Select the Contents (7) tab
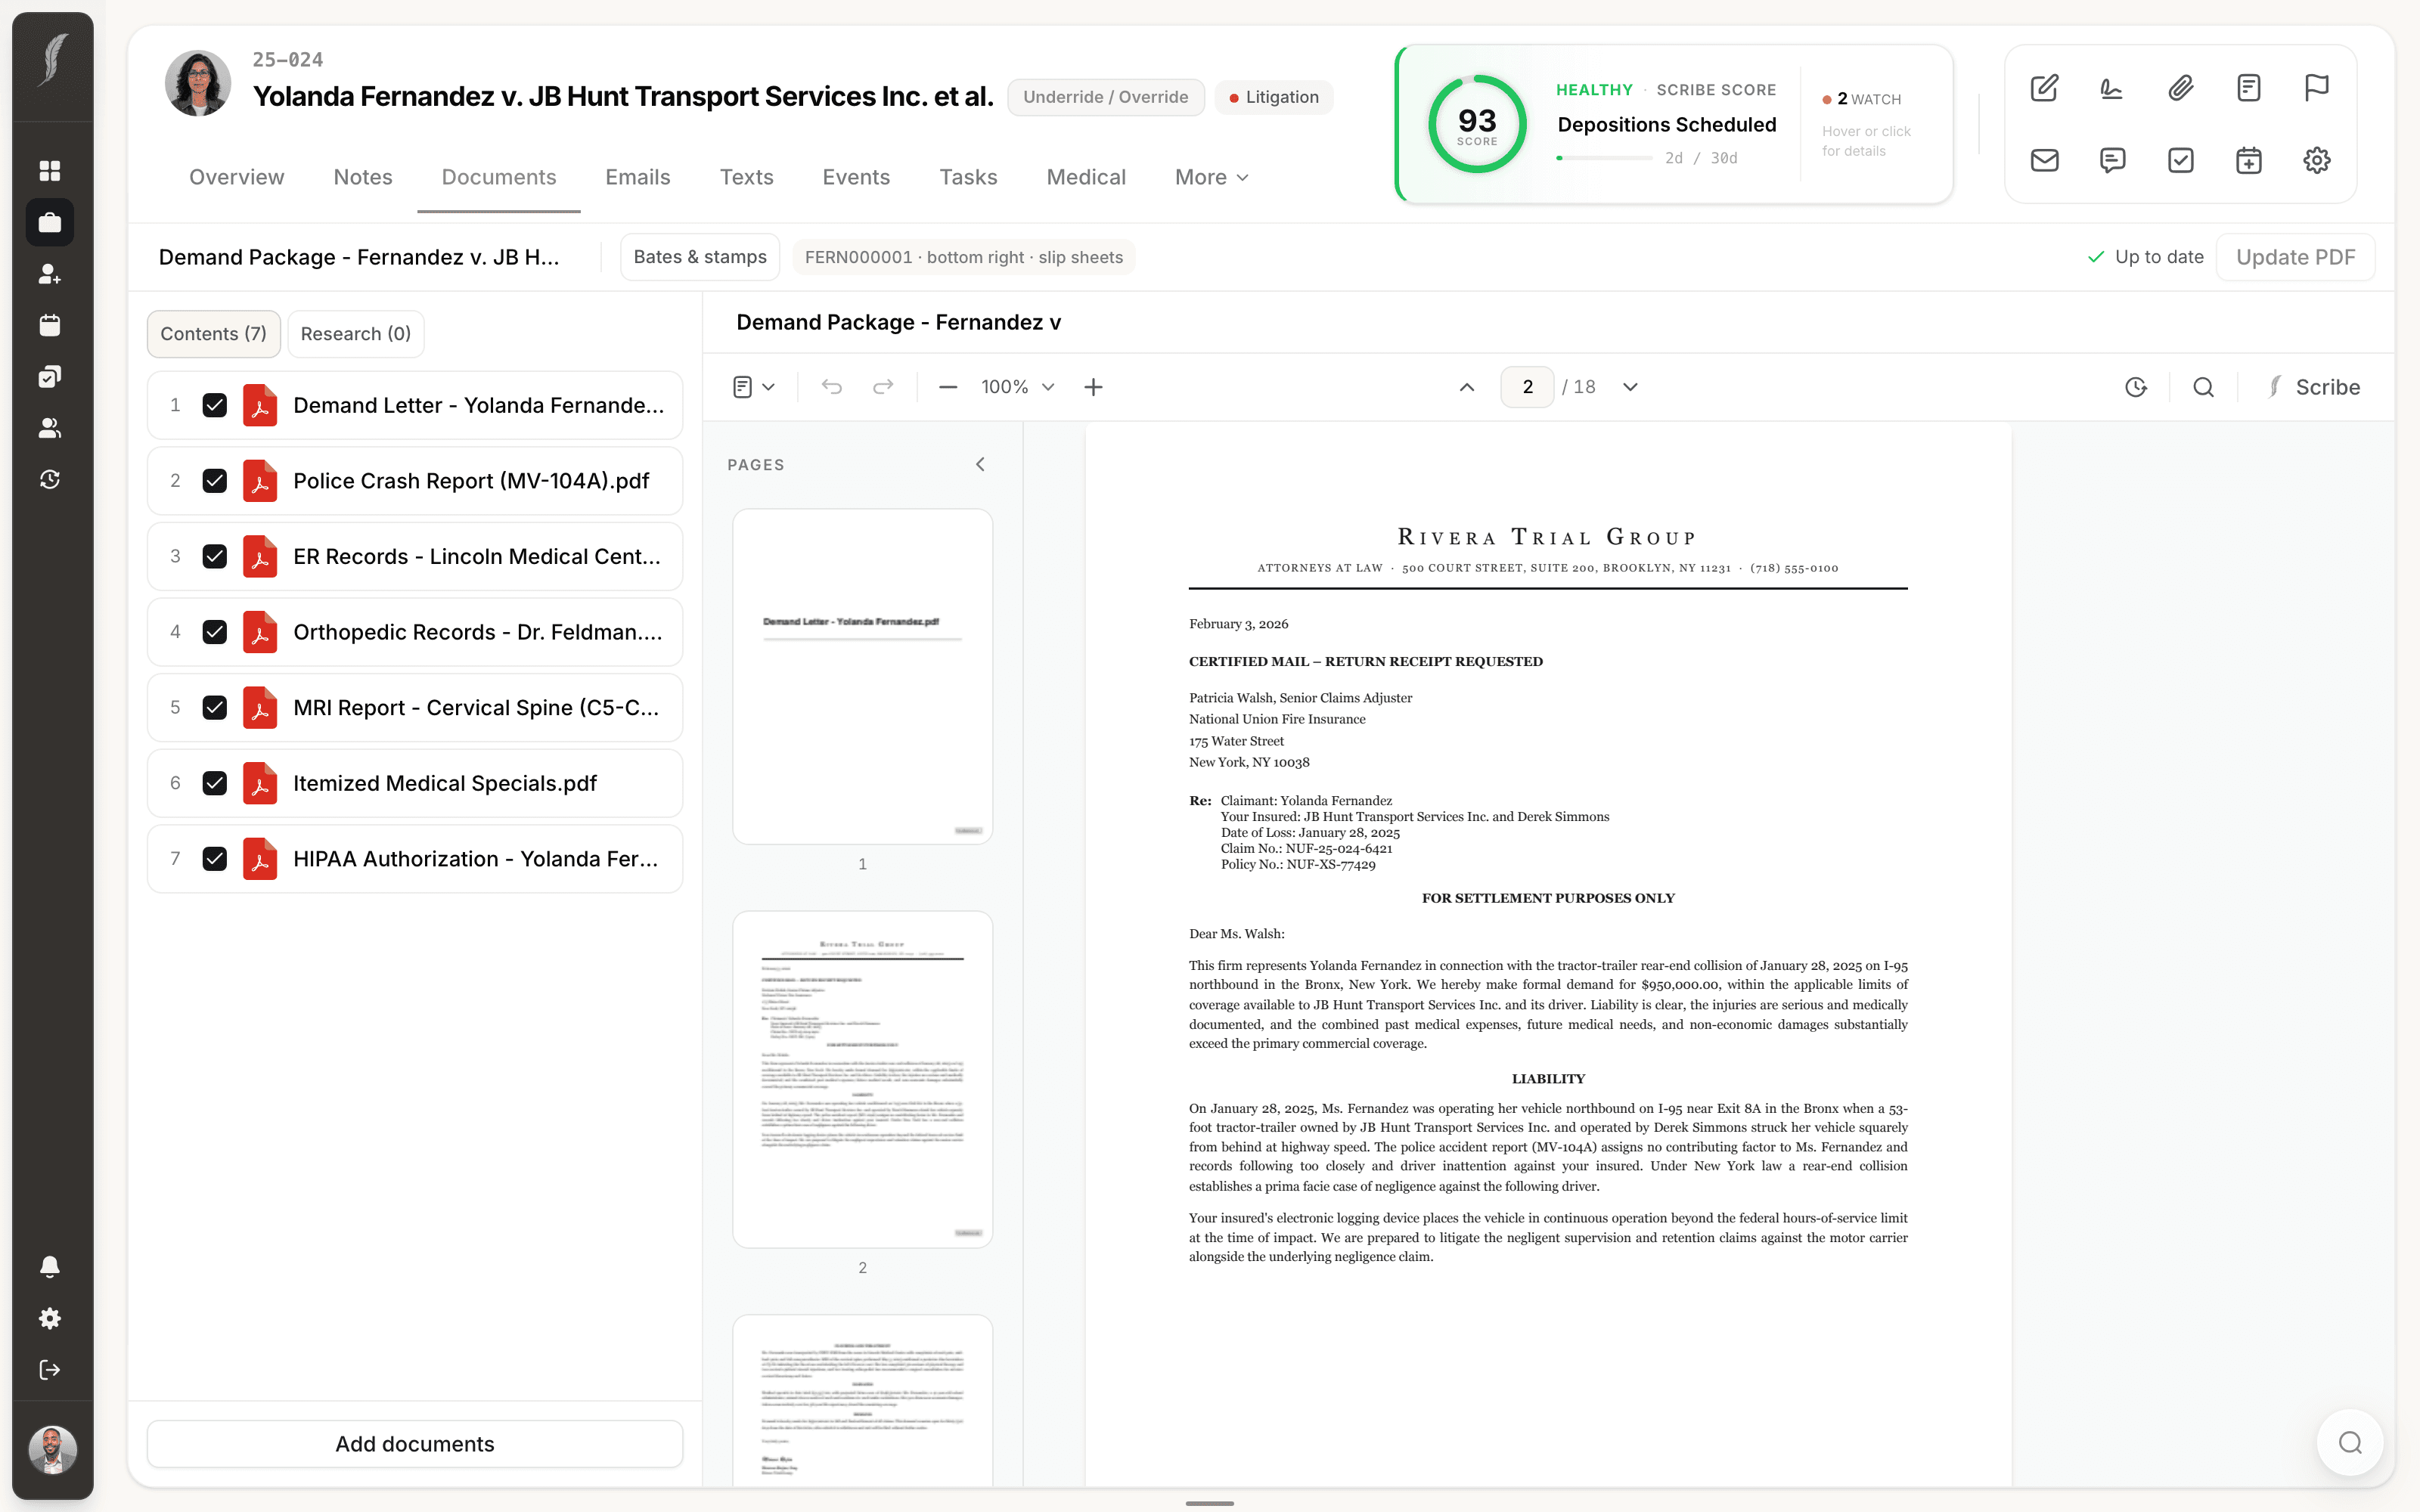This screenshot has width=2420, height=1512. (x=213, y=334)
